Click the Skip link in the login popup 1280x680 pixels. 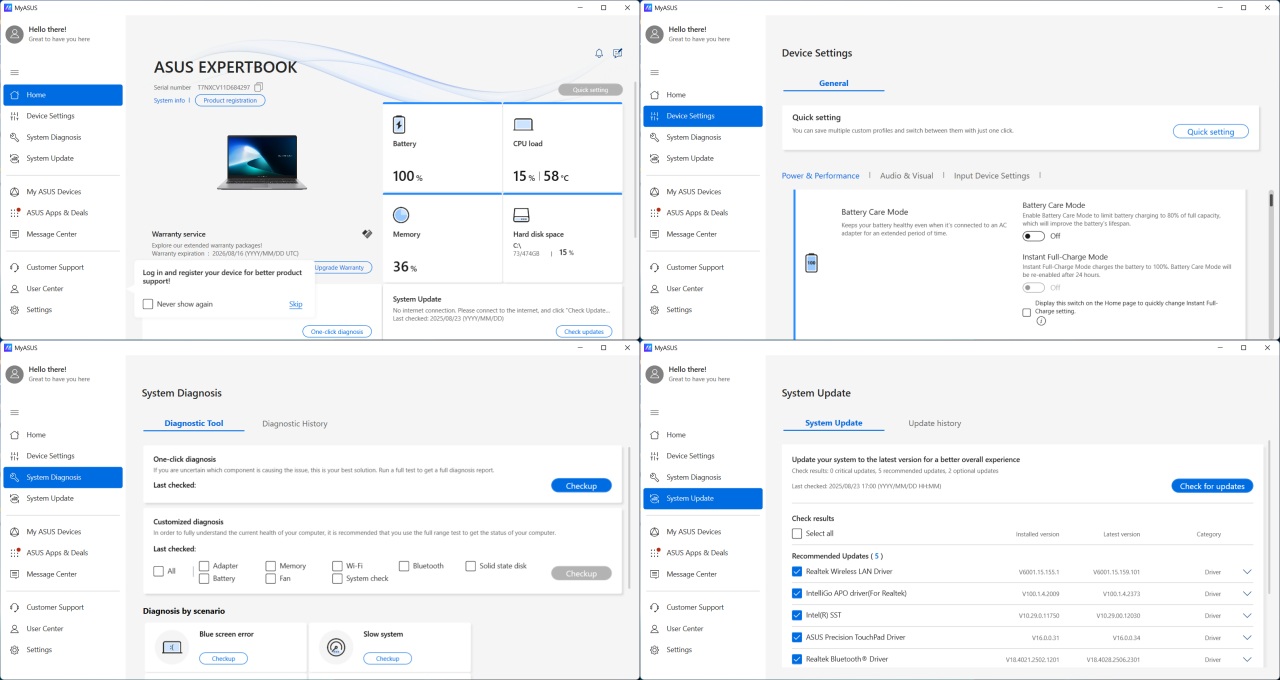[295, 304]
